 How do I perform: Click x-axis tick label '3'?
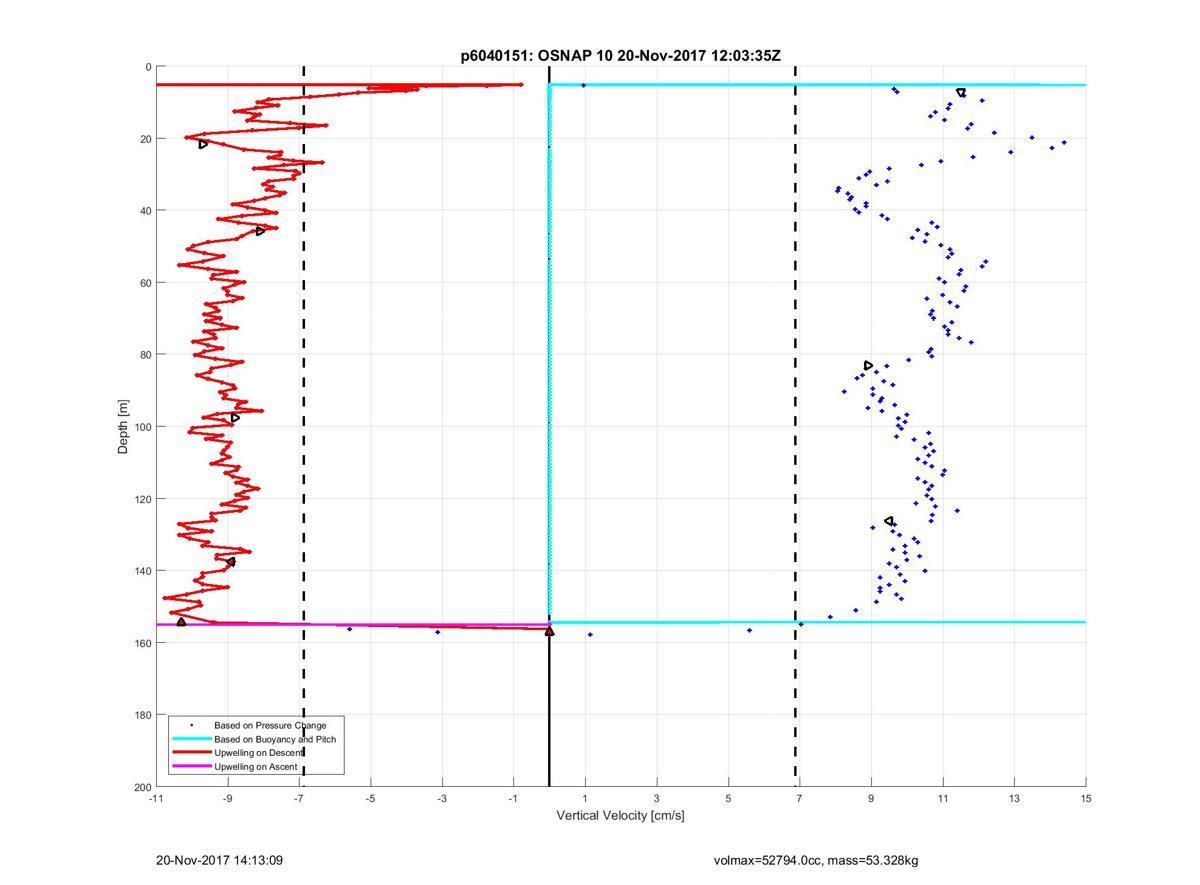[657, 798]
